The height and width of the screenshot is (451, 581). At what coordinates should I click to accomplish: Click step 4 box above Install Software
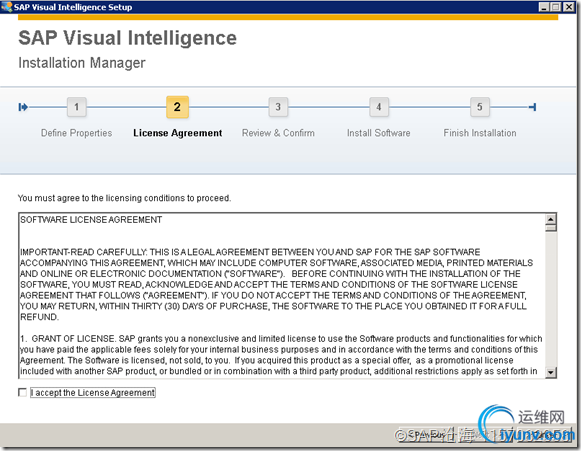[379, 107]
